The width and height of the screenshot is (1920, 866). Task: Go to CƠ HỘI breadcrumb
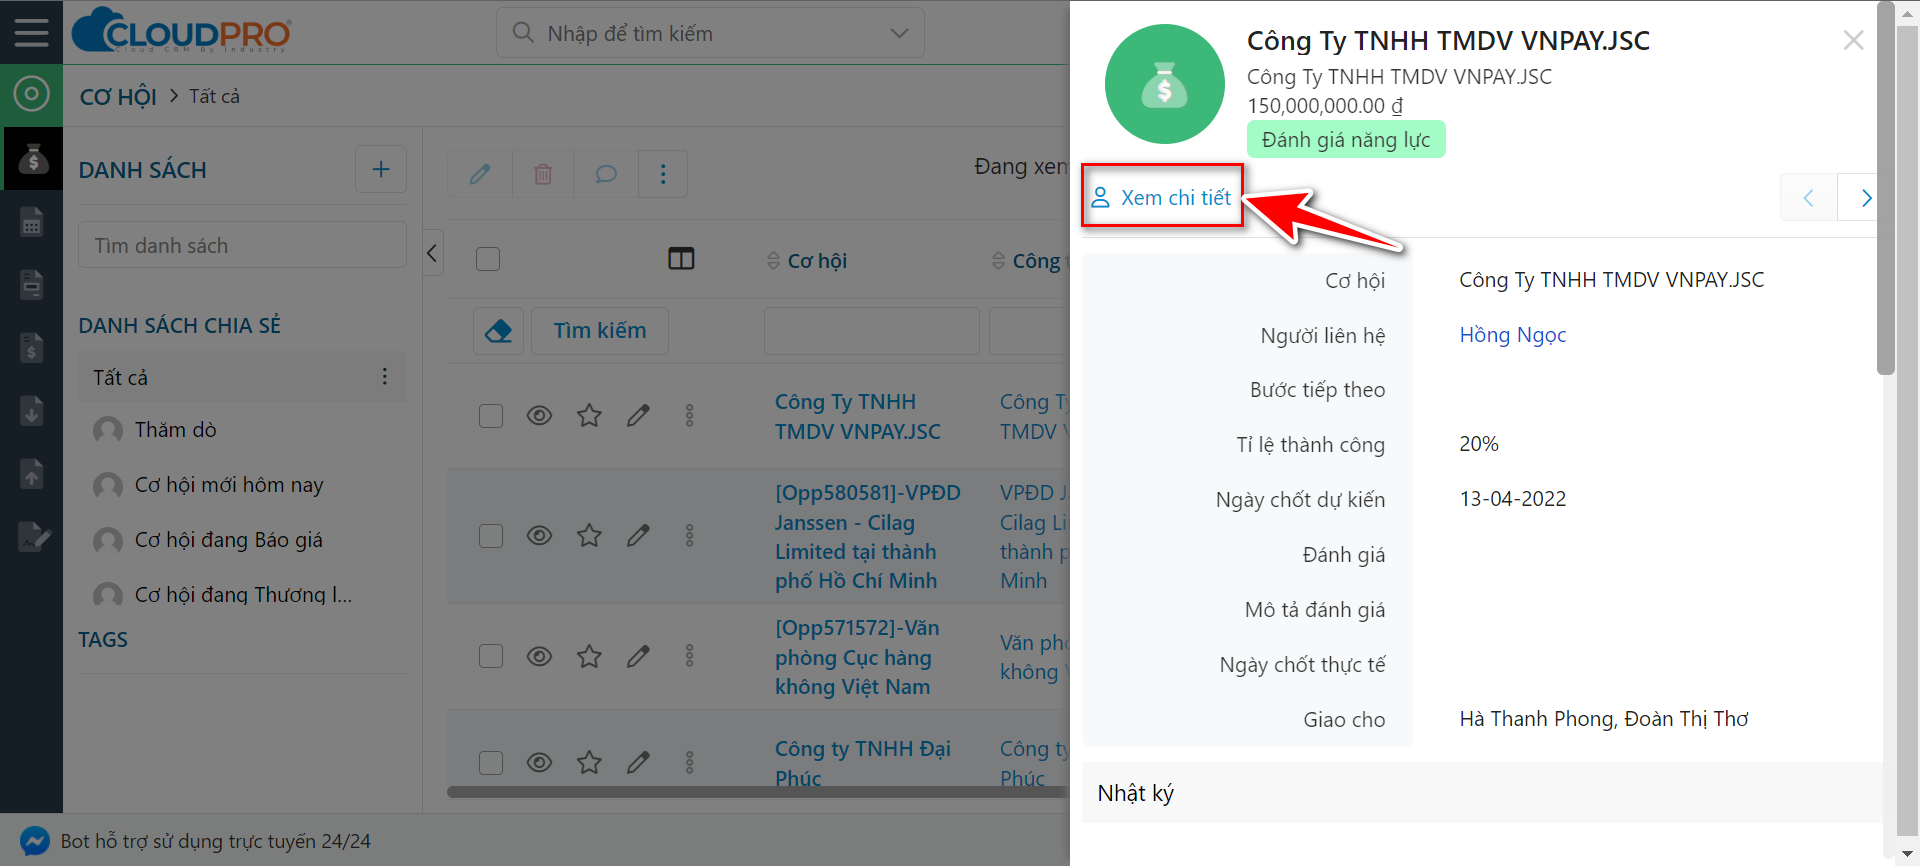(x=118, y=96)
